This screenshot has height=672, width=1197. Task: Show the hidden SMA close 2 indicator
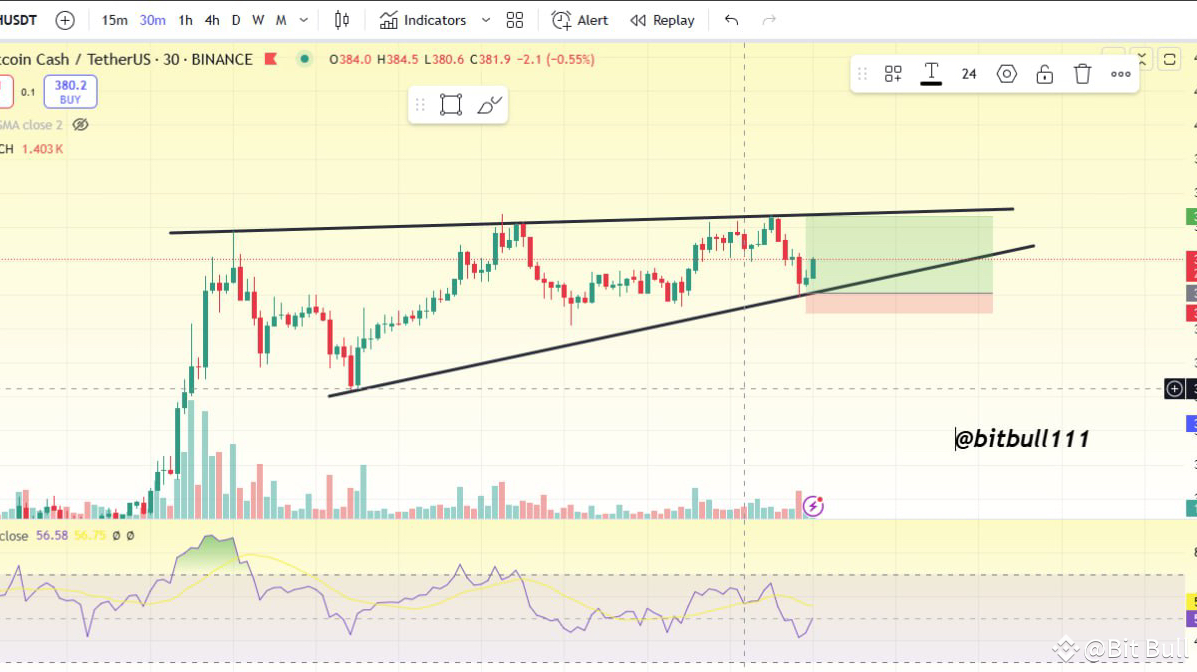pos(80,124)
